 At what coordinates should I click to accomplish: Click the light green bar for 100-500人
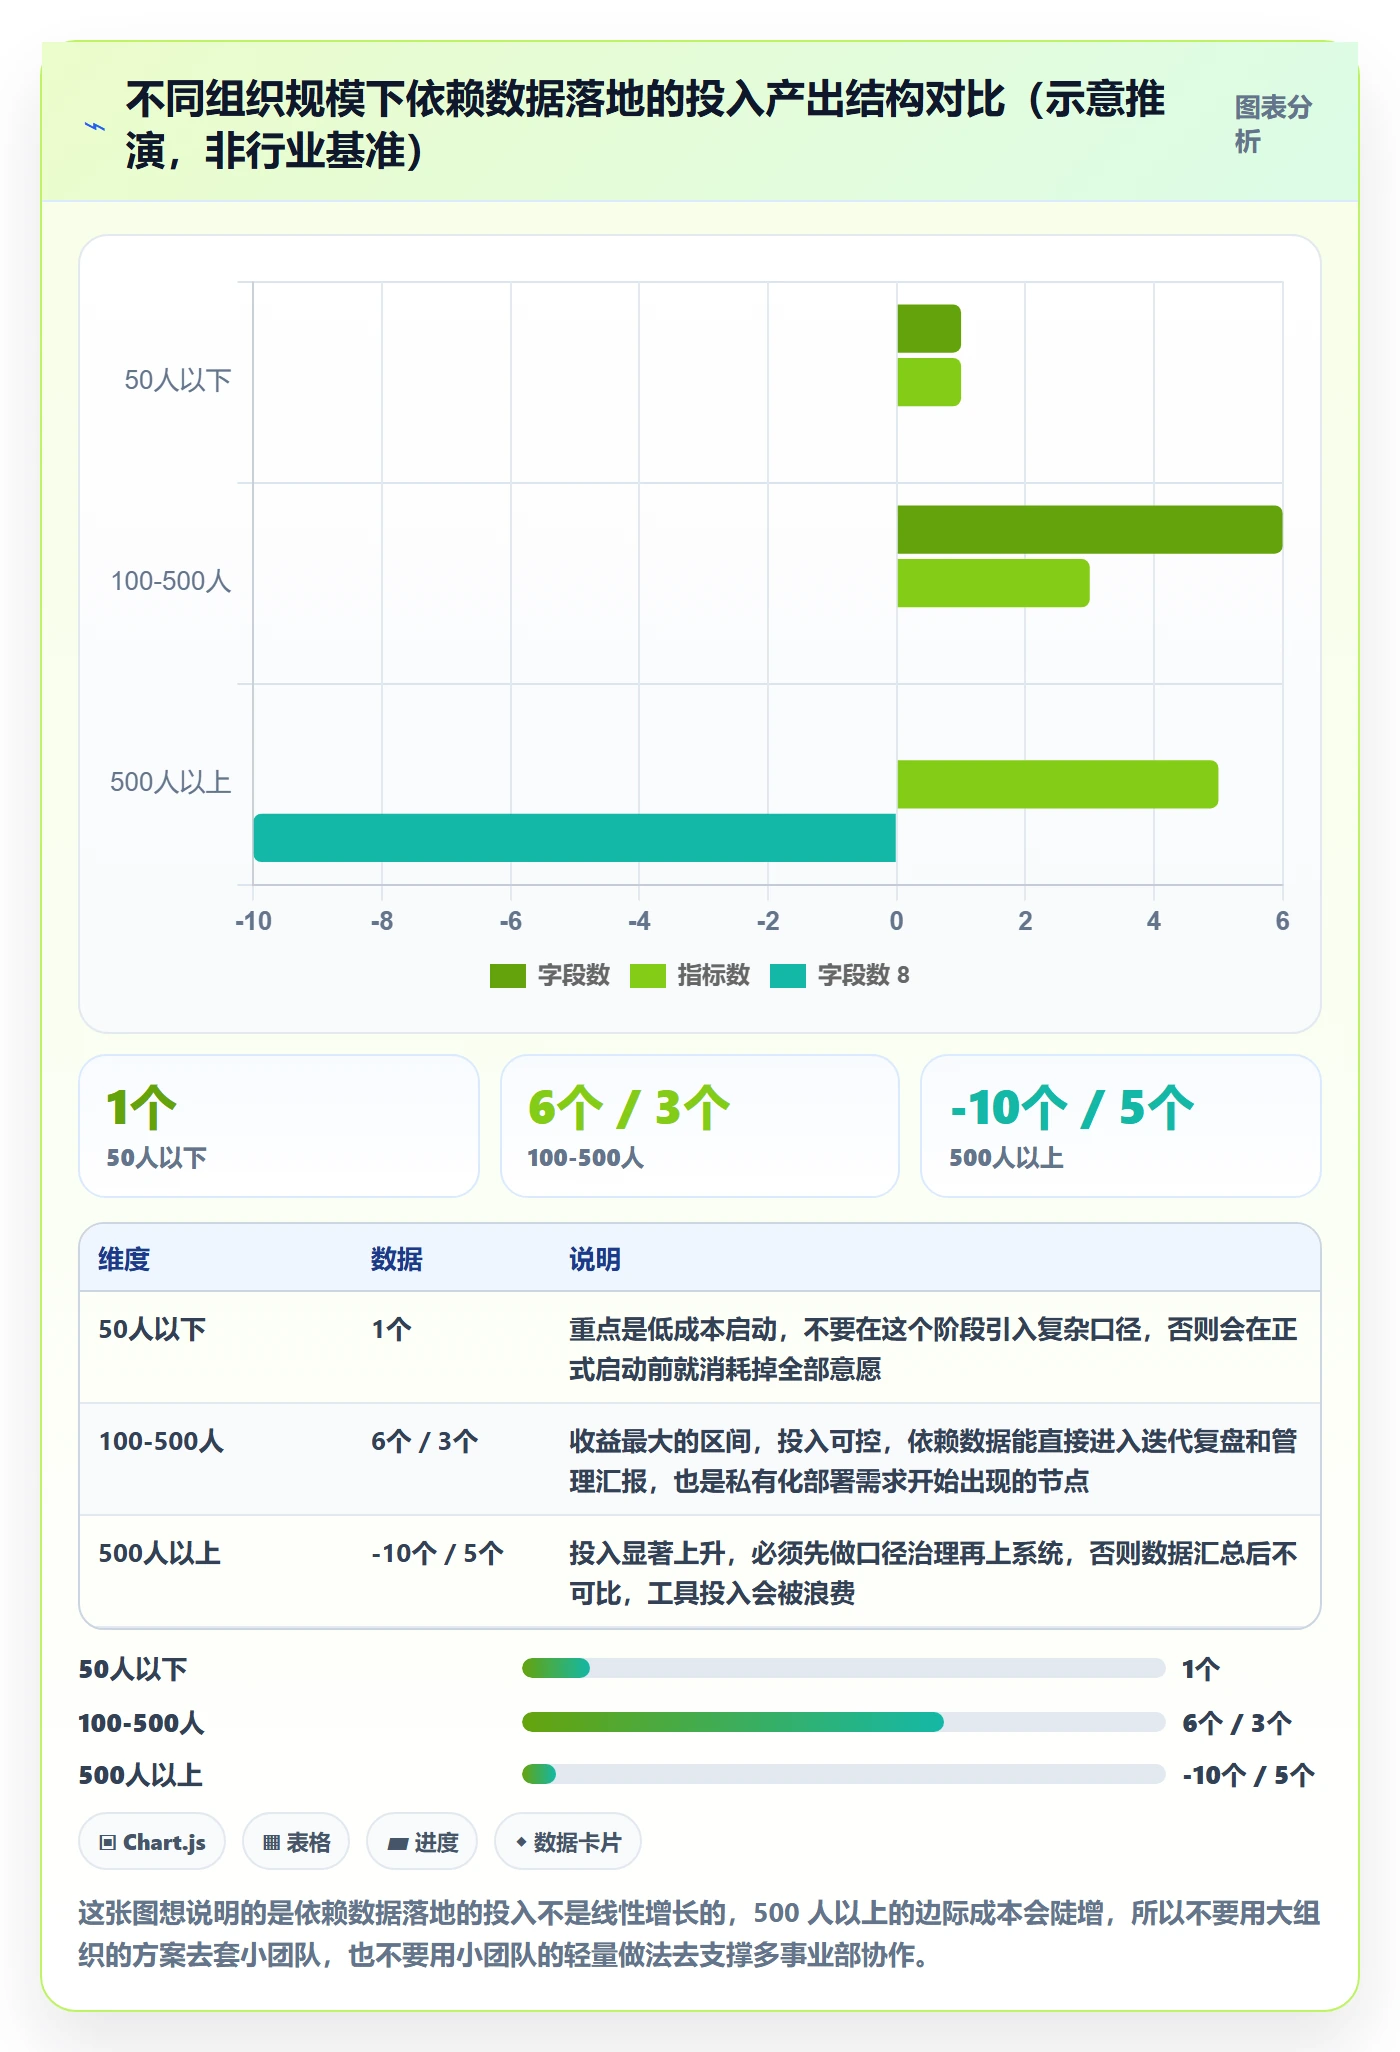click(993, 583)
